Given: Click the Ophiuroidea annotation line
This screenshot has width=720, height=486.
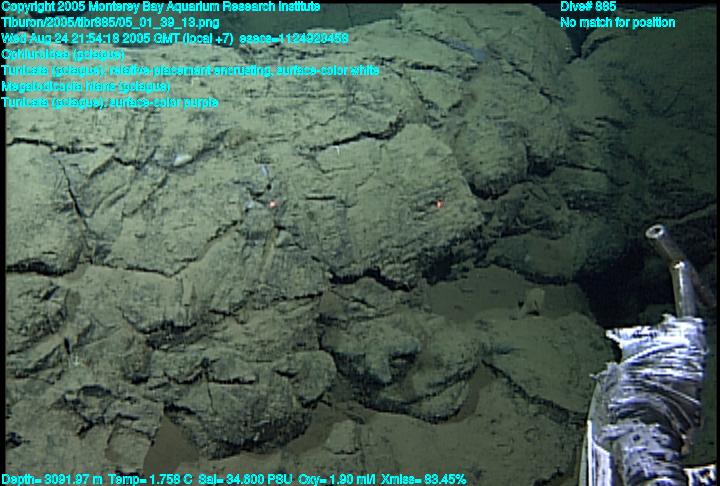Looking at the screenshot, I should click(63, 55).
